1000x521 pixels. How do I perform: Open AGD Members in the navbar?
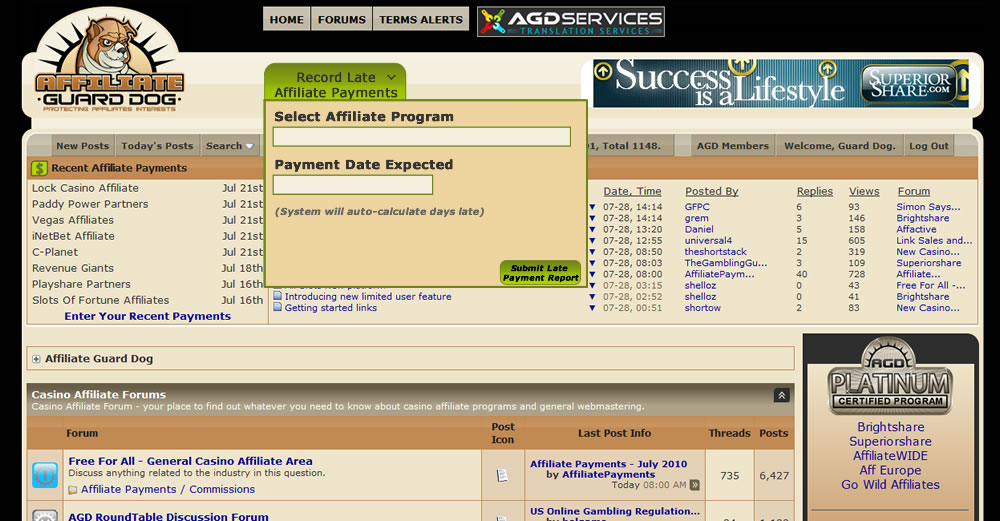click(733, 145)
